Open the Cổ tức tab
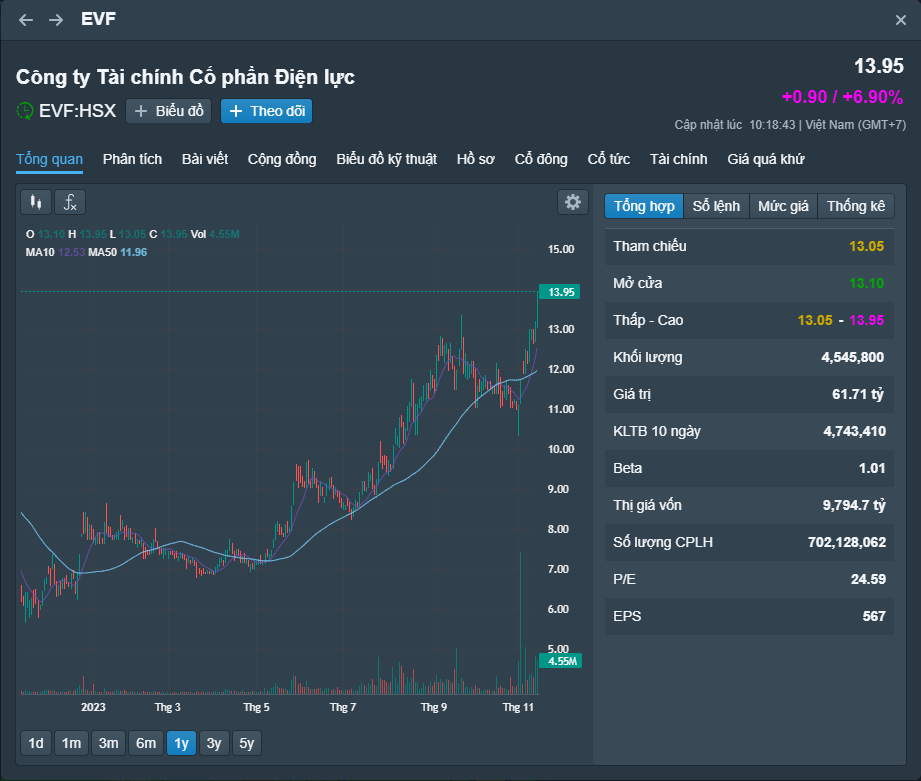 (609, 159)
